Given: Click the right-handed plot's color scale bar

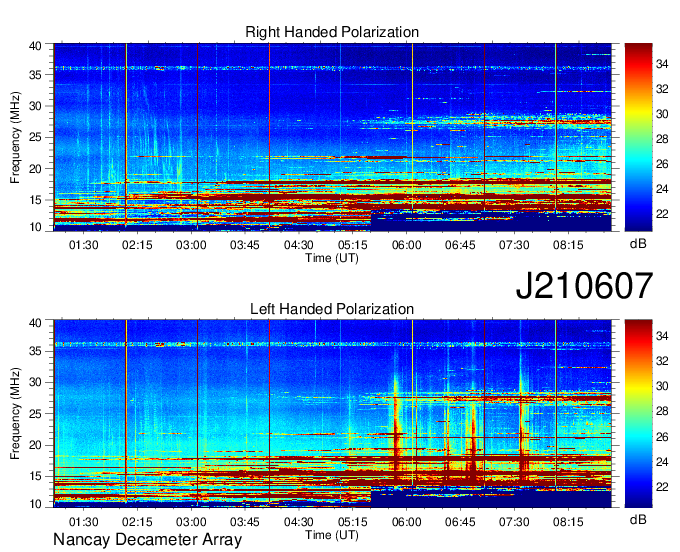Looking at the screenshot, I should 638,137.
